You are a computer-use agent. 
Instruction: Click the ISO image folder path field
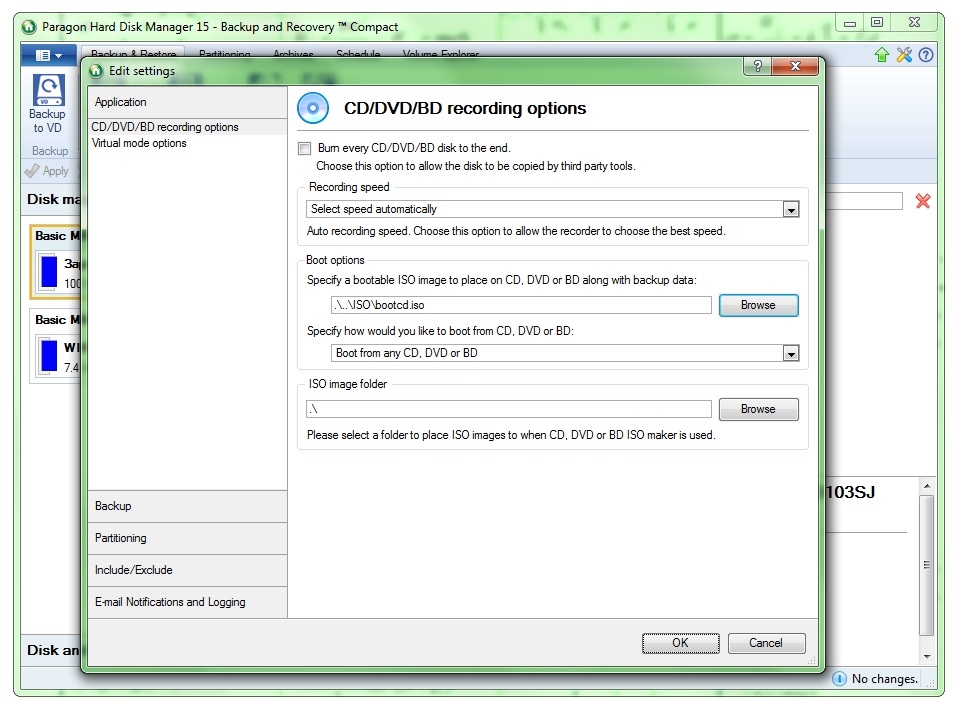[x=509, y=409]
